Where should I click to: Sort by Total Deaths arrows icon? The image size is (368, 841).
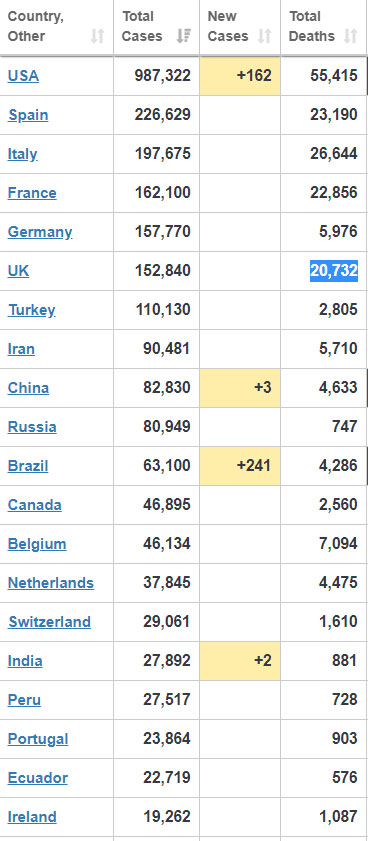pos(351,36)
